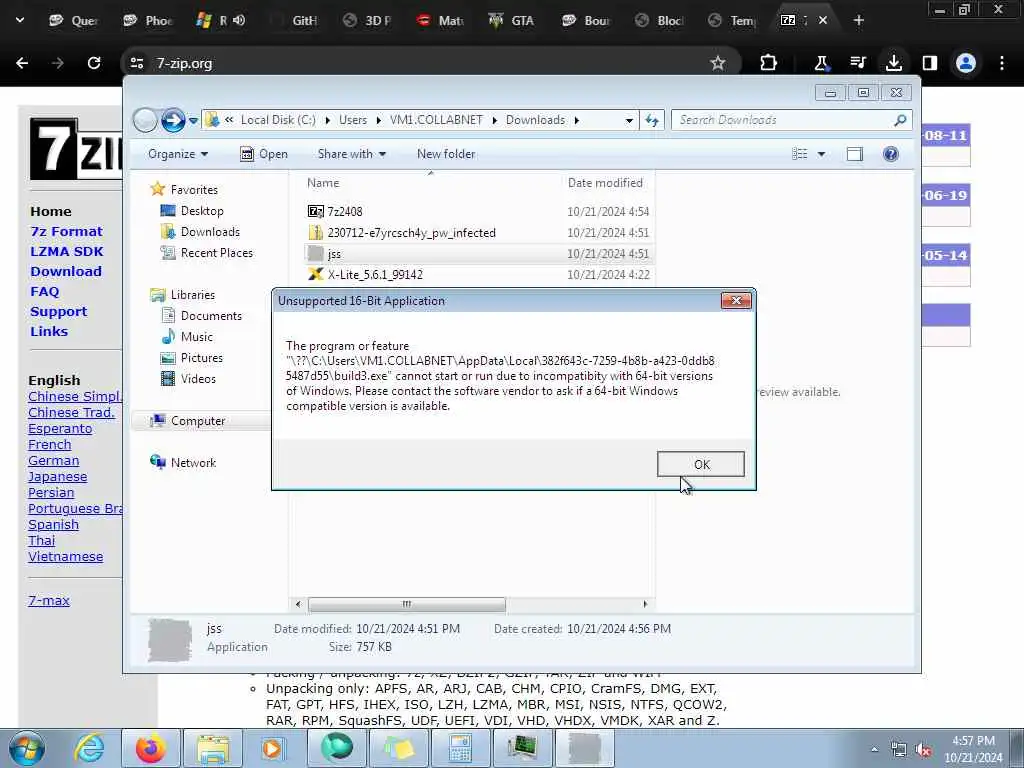Screen dimensions: 1024x768
Task: Open the LZMA SDK link
Action: (x=67, y=251)
